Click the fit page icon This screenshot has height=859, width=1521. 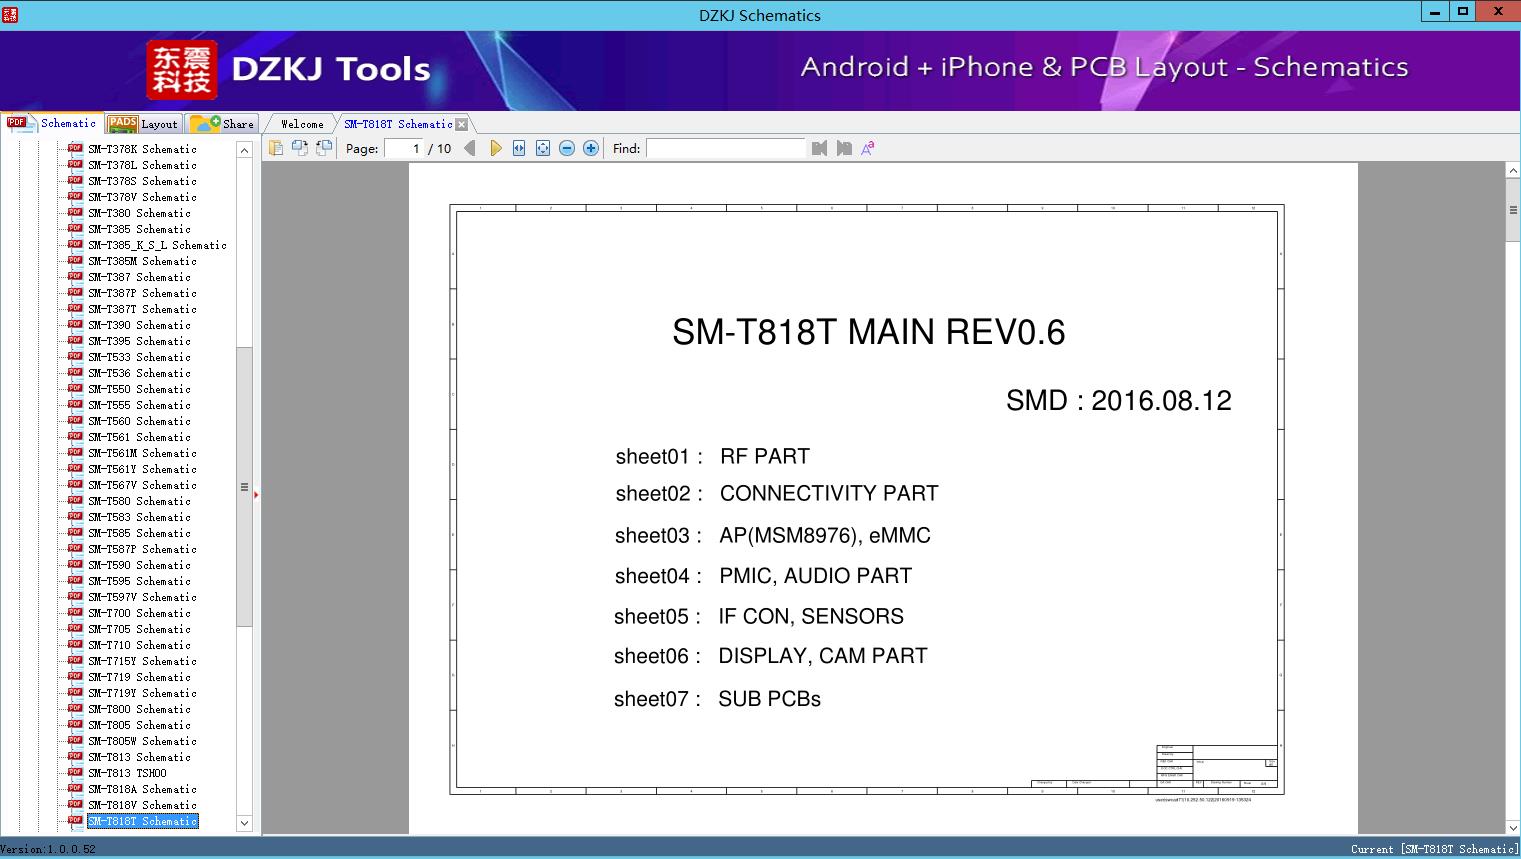[543, 148]
